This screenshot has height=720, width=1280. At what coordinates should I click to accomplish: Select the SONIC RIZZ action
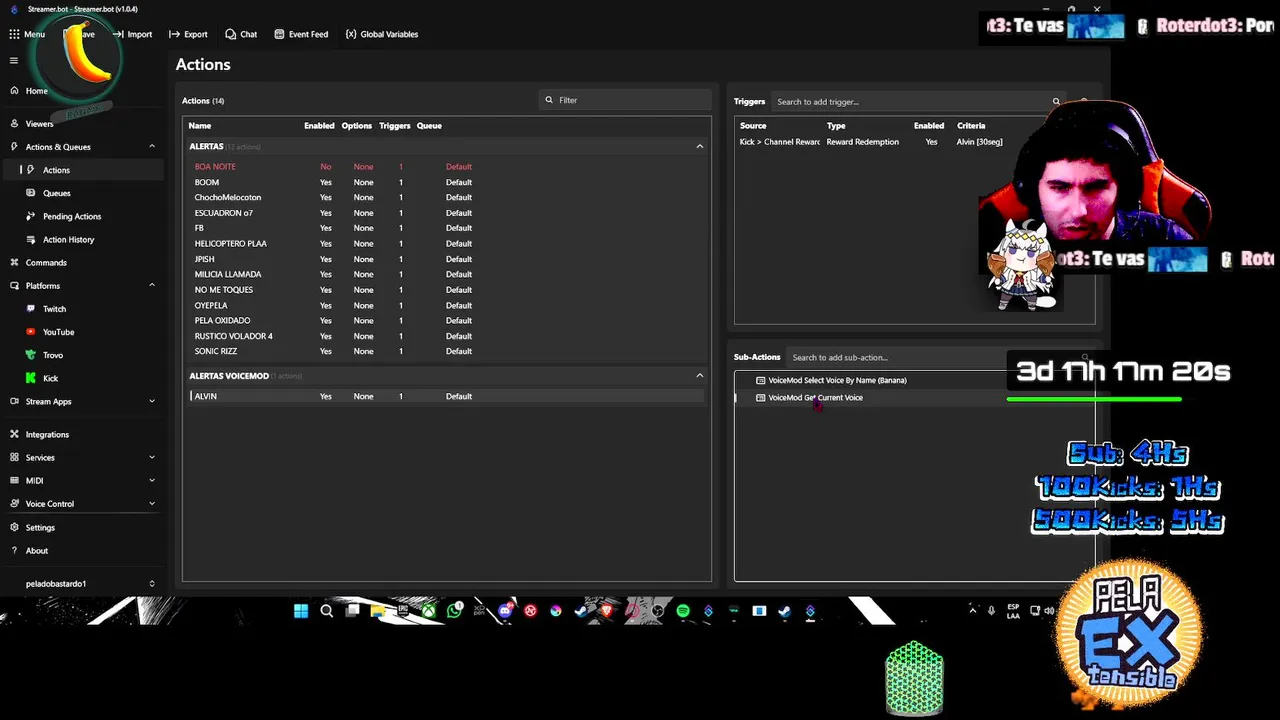216,351
